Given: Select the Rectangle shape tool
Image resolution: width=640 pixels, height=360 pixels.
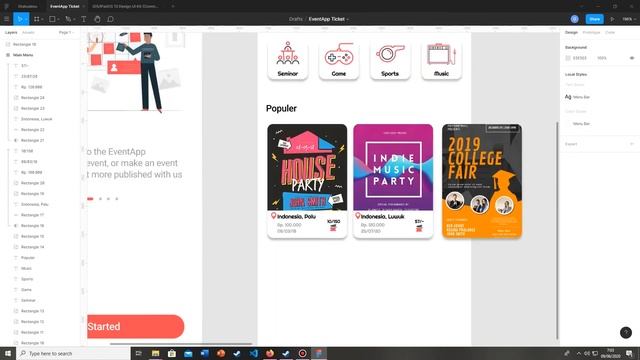Looking at the screenshot, I should (x=52, y=19).
